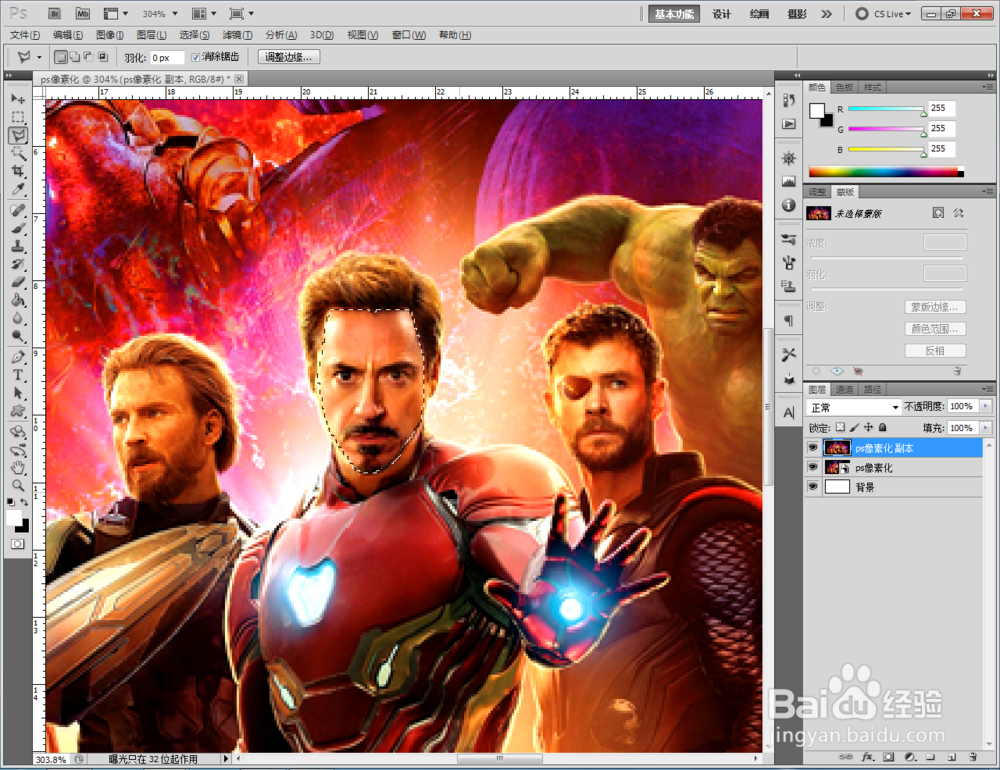Select the 设计 workspace
This screenshot has width=1000, height=770.
[721, 13]
